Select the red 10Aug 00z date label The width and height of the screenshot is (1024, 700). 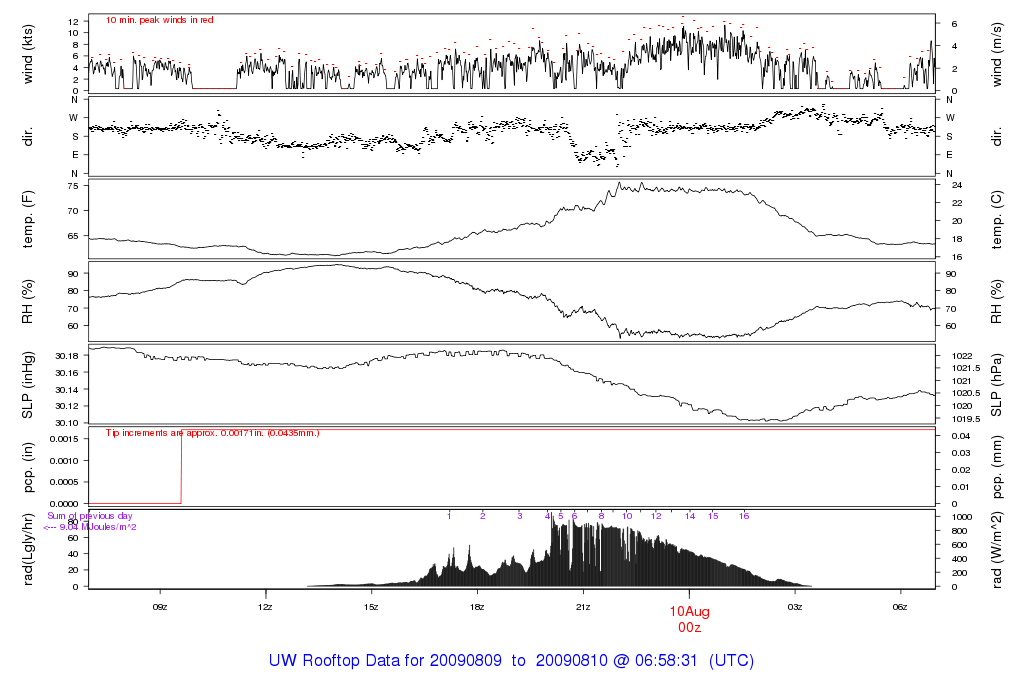pos(689,619)
